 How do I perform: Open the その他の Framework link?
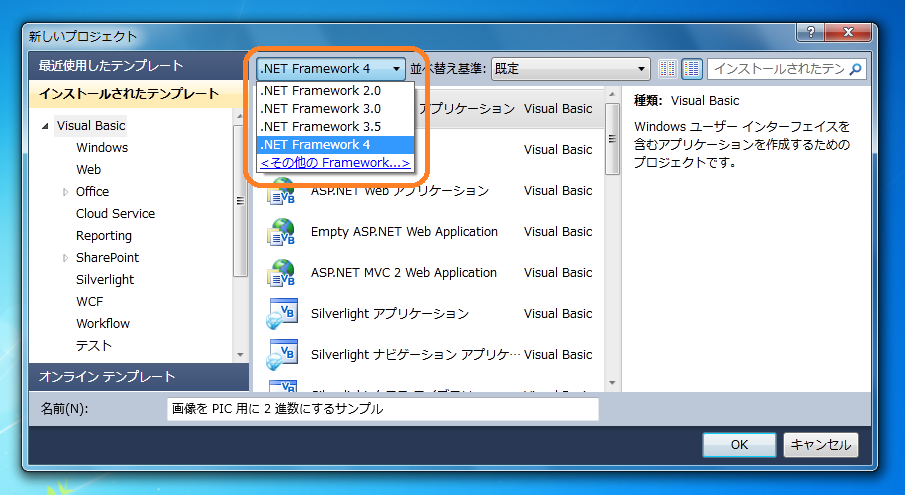(335, 163)
